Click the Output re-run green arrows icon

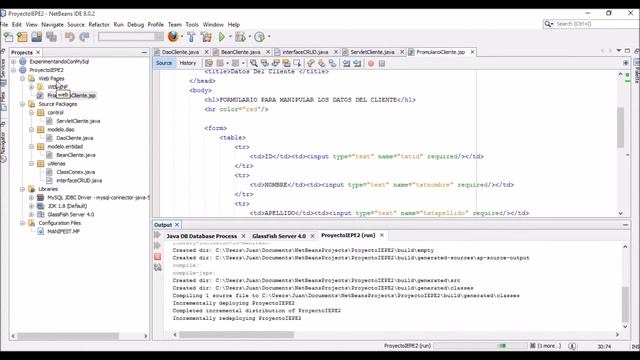(158, 235)
